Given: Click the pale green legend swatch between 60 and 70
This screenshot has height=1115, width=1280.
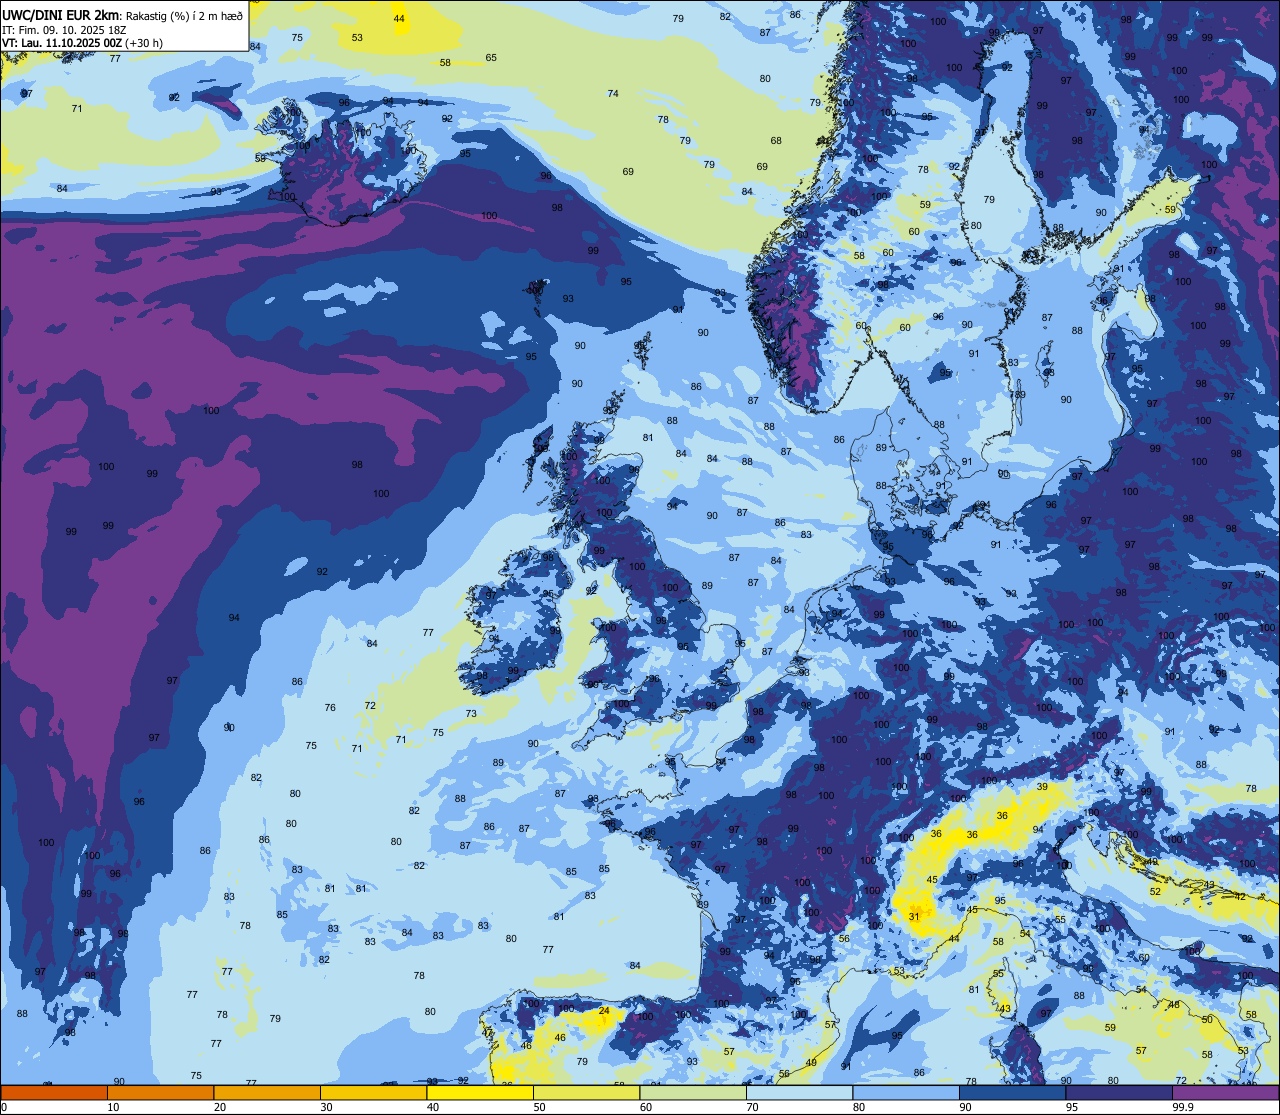Looking at the screenshot, I should 693,1093.
